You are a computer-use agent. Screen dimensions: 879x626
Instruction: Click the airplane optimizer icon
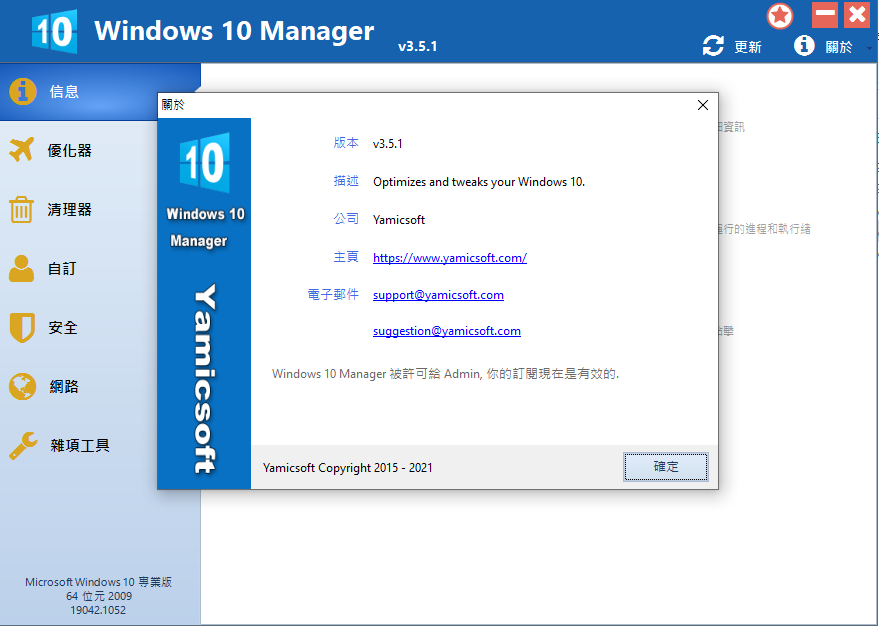tap(22, 150)
